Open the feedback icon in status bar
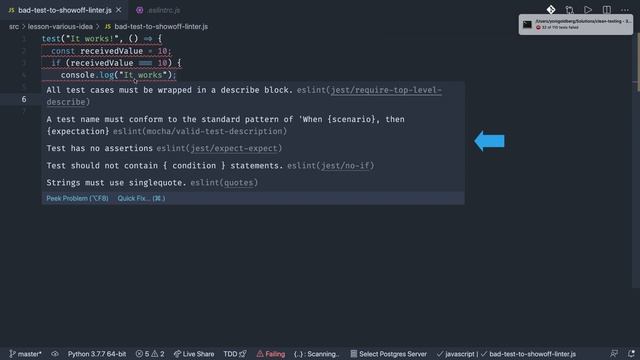The height and width of the screenshot is (360, 640). (x=613, y=354)
